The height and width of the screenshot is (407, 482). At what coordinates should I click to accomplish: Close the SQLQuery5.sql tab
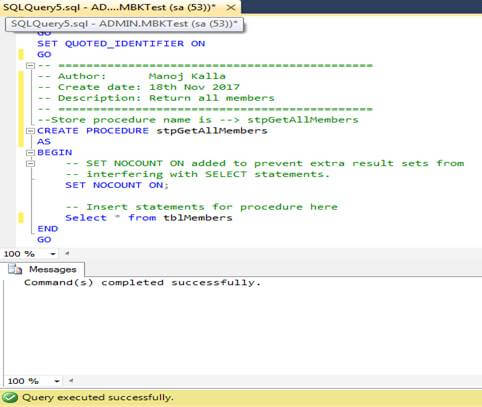pos(231,7)
